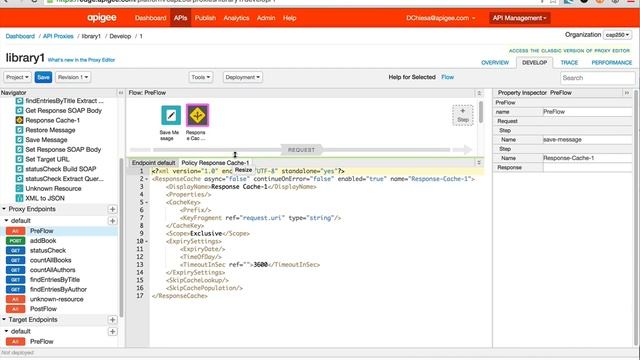This screenshot has width=640, height=360.
Task: Open the Analytics menu
Action: 236,18
